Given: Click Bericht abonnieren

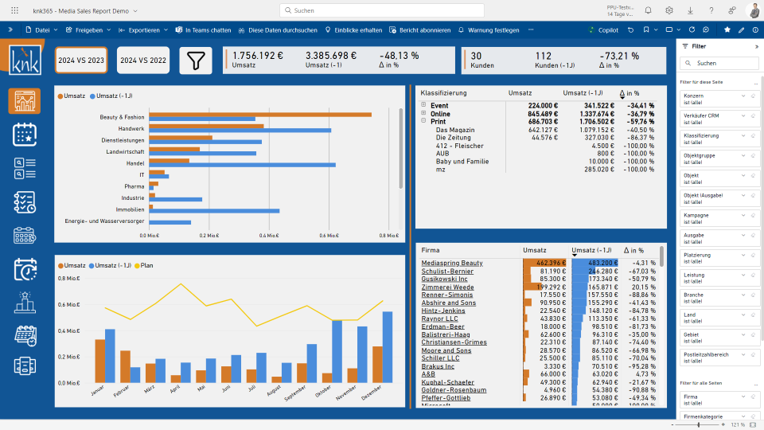Looking at the screenshot, I should (x=420, y=30).
